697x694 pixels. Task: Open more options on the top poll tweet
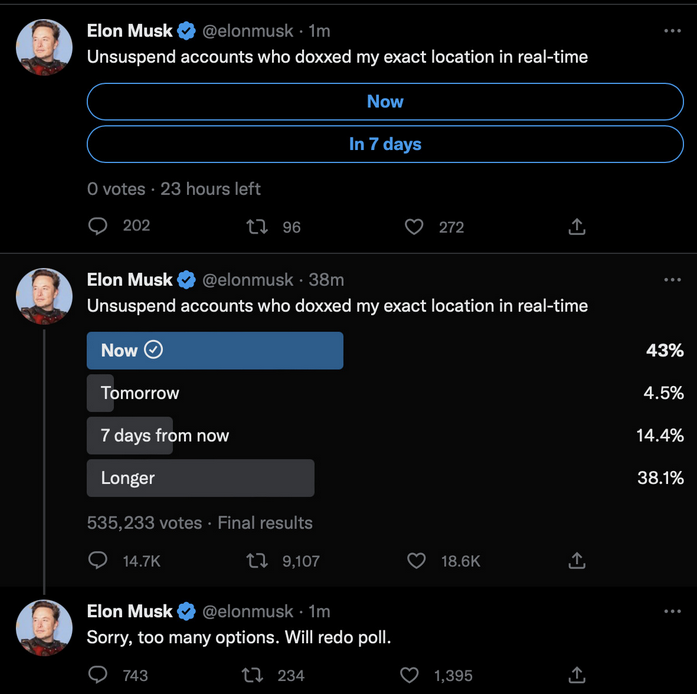(672, 31)
